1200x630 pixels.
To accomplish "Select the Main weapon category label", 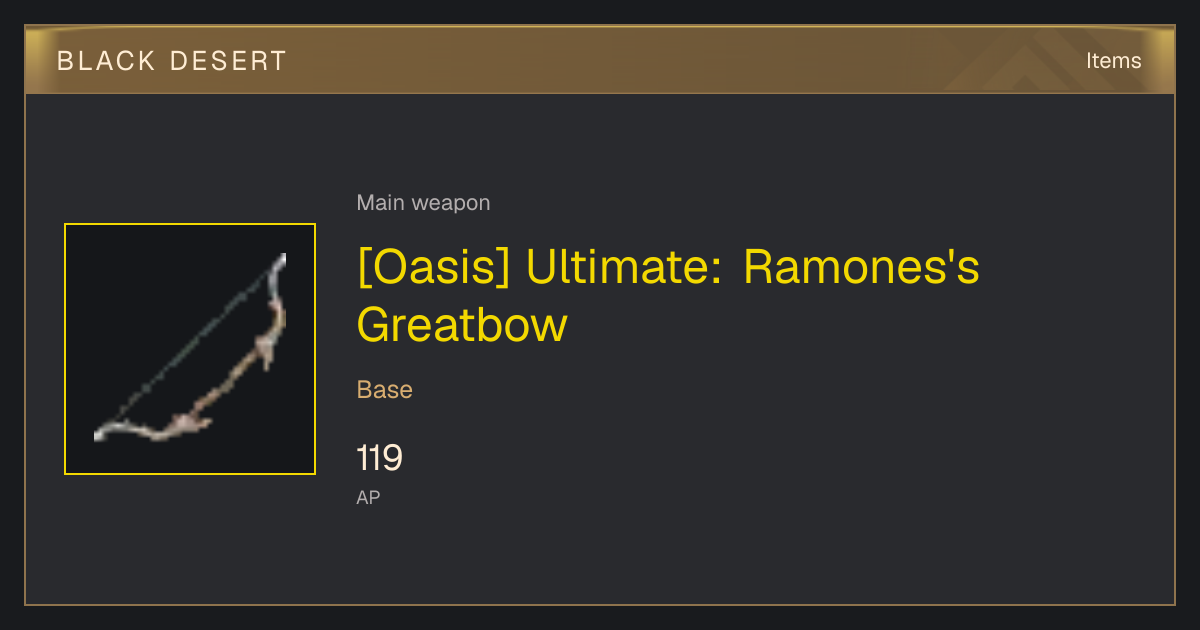I will [x=423, y=203].
